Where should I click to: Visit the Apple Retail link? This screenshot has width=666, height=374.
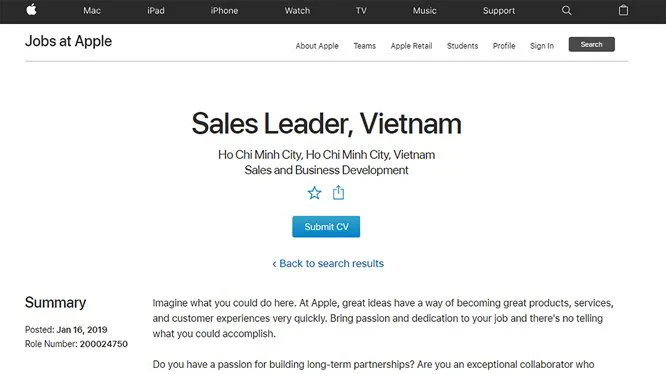click(x=411, y=46)
